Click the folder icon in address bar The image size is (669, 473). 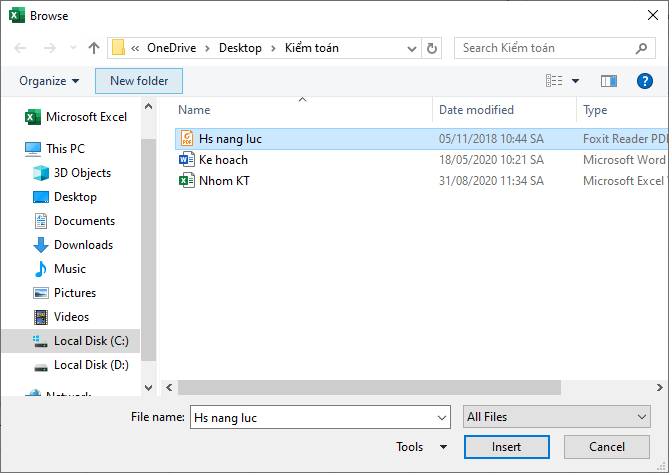(118, 47)
